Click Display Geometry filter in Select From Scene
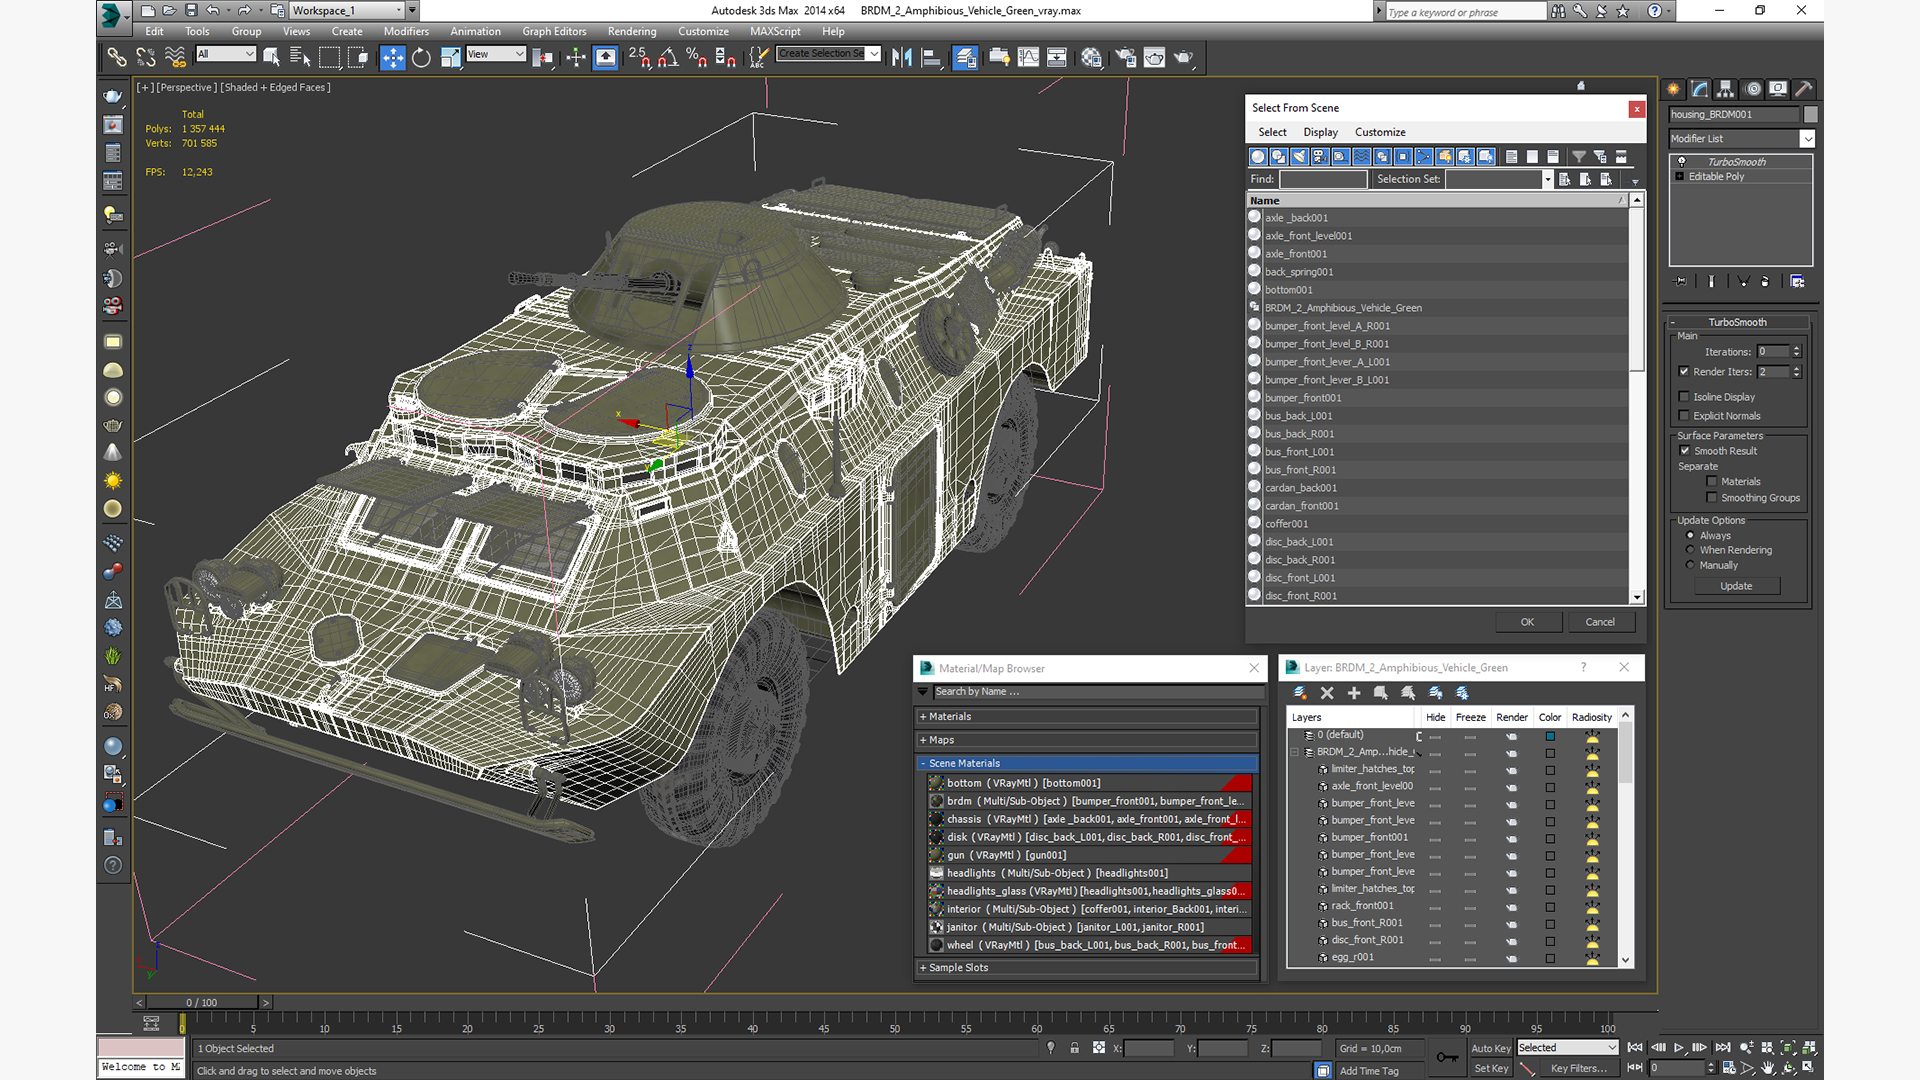Viewport: 1920px width, 1080px height. click(x=1258, y=156)
